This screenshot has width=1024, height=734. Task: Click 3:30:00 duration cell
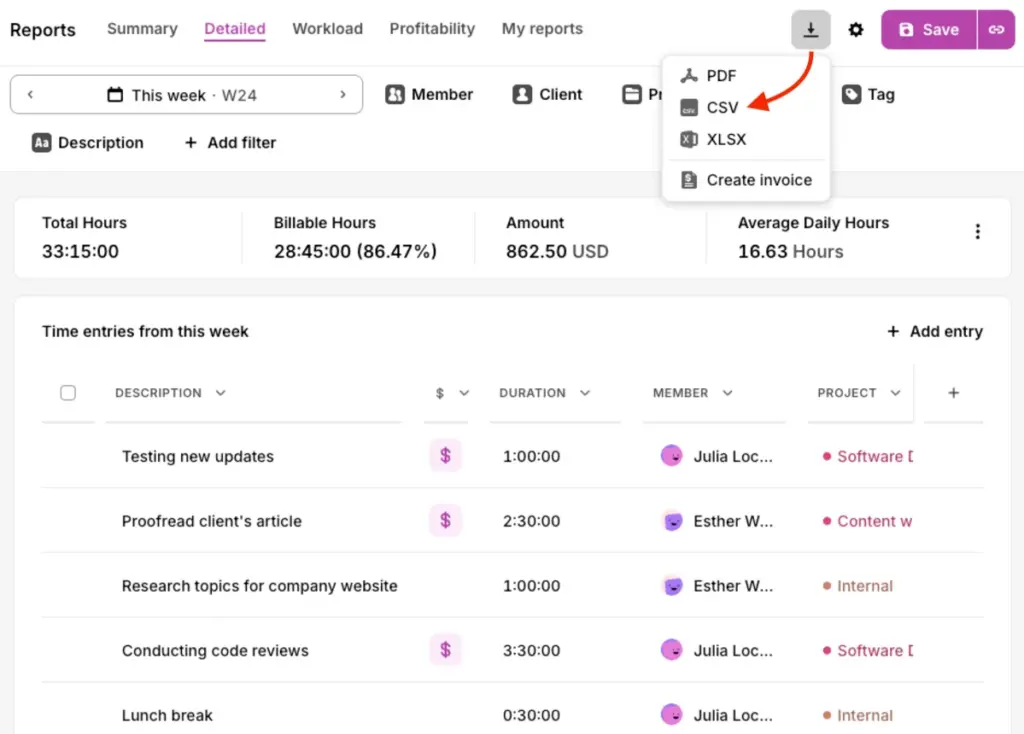click(x=531, y=650)
